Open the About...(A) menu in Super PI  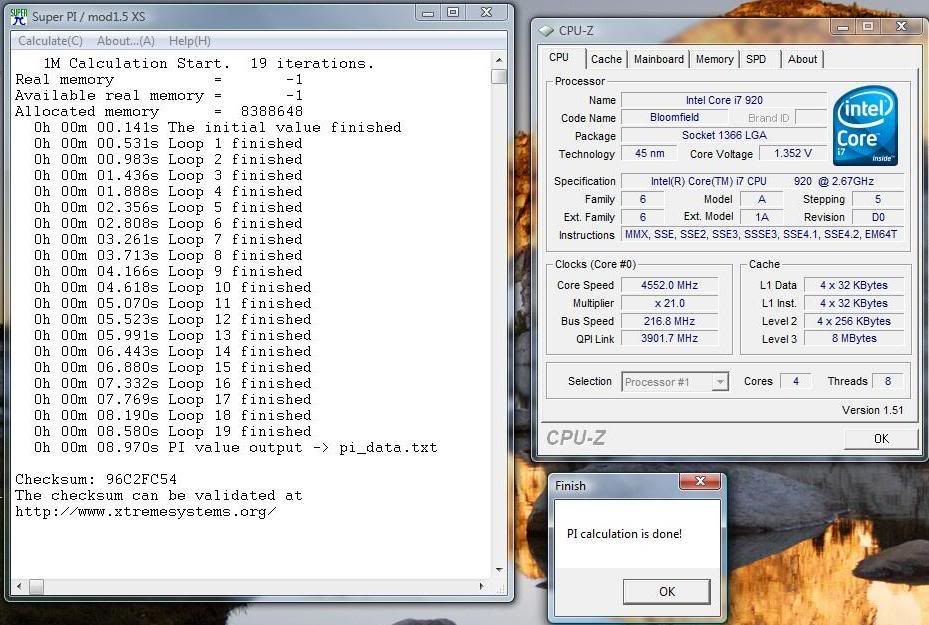(x=125, y=41)
